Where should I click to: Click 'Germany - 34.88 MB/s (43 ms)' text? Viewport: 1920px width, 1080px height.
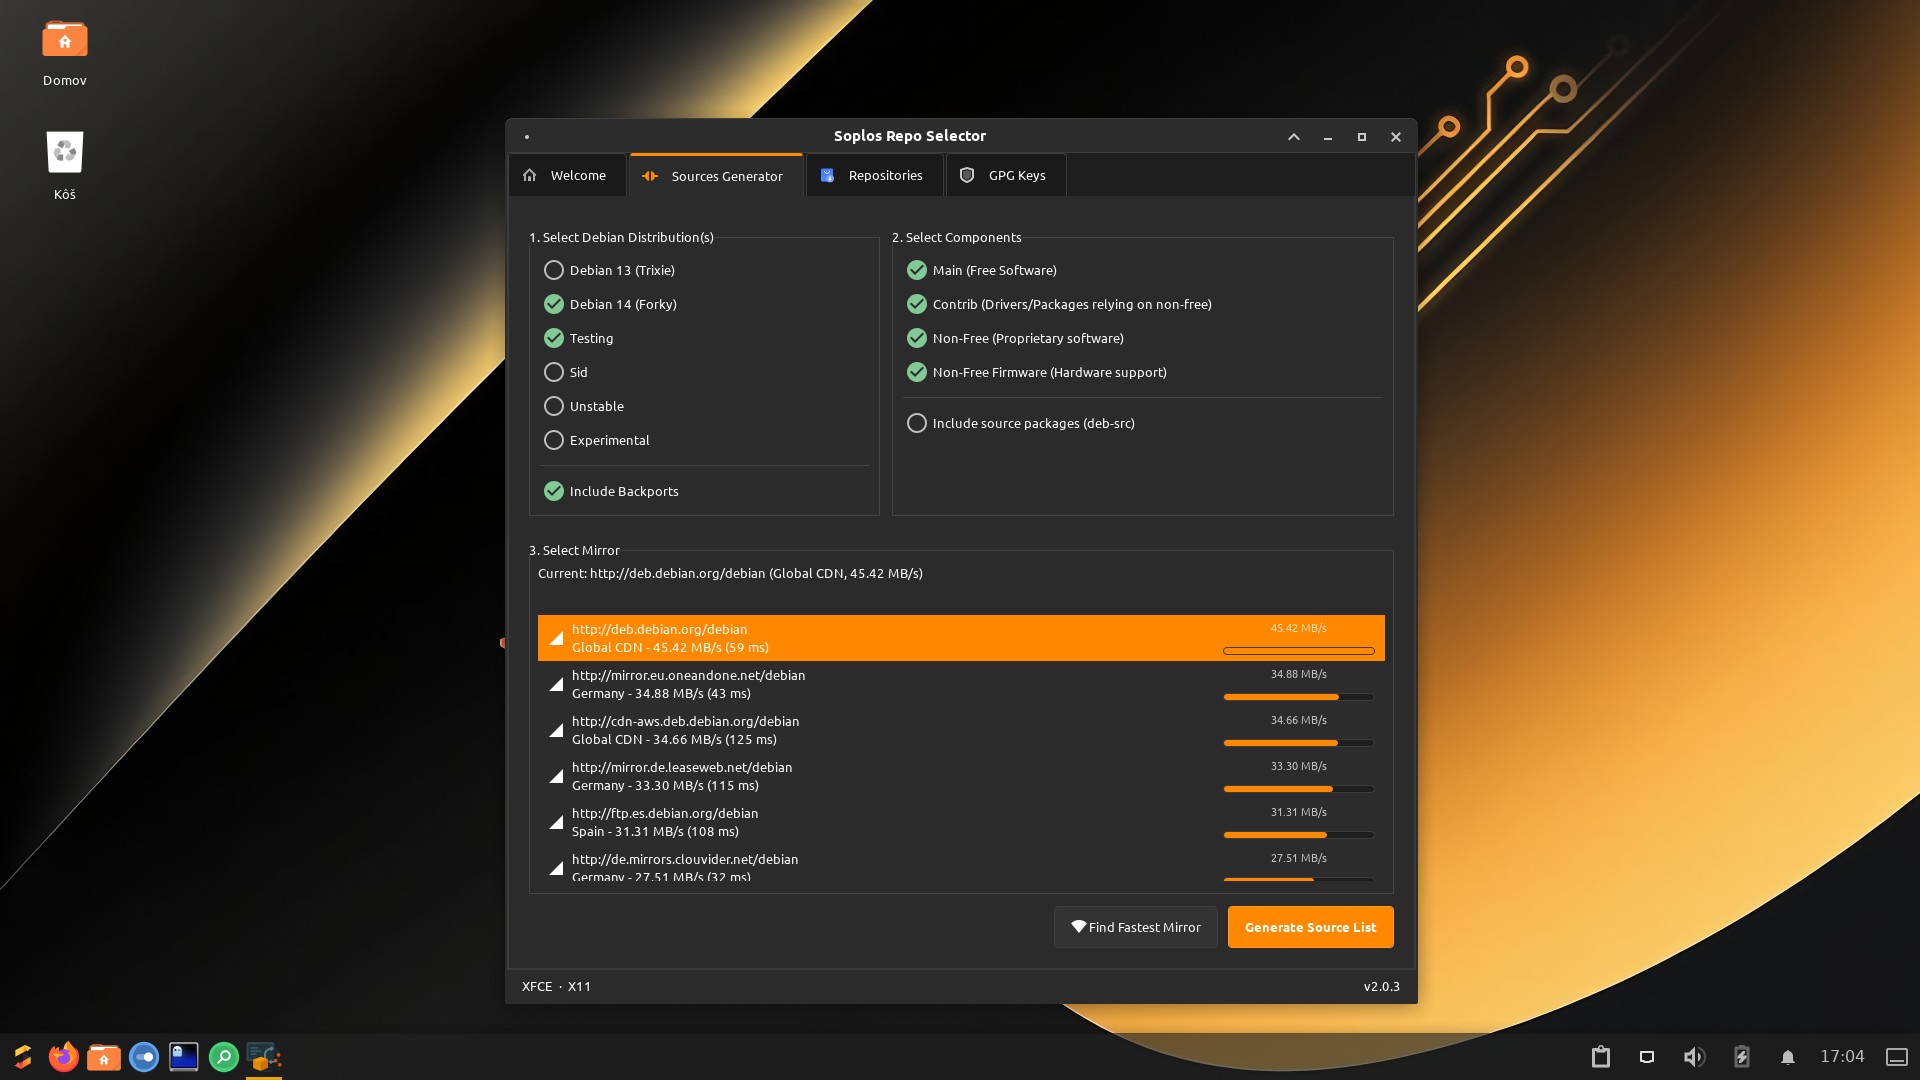[x=661, y=693]
